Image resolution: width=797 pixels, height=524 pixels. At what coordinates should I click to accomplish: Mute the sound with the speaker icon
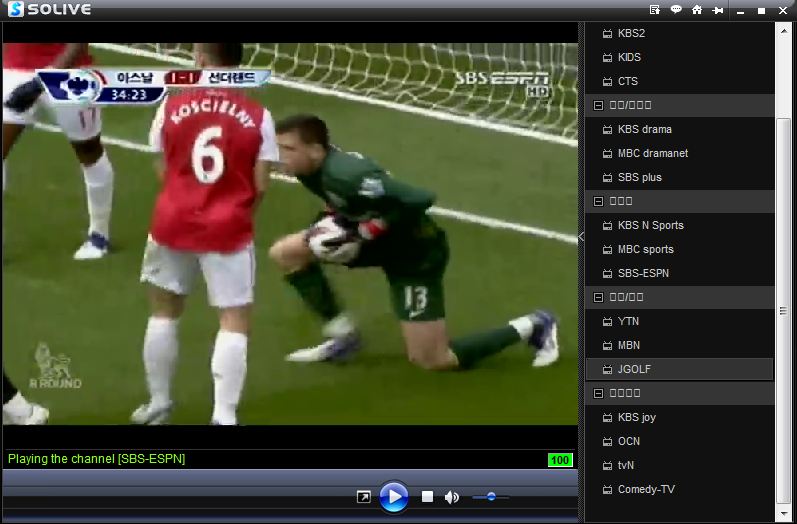pos(451,497)
